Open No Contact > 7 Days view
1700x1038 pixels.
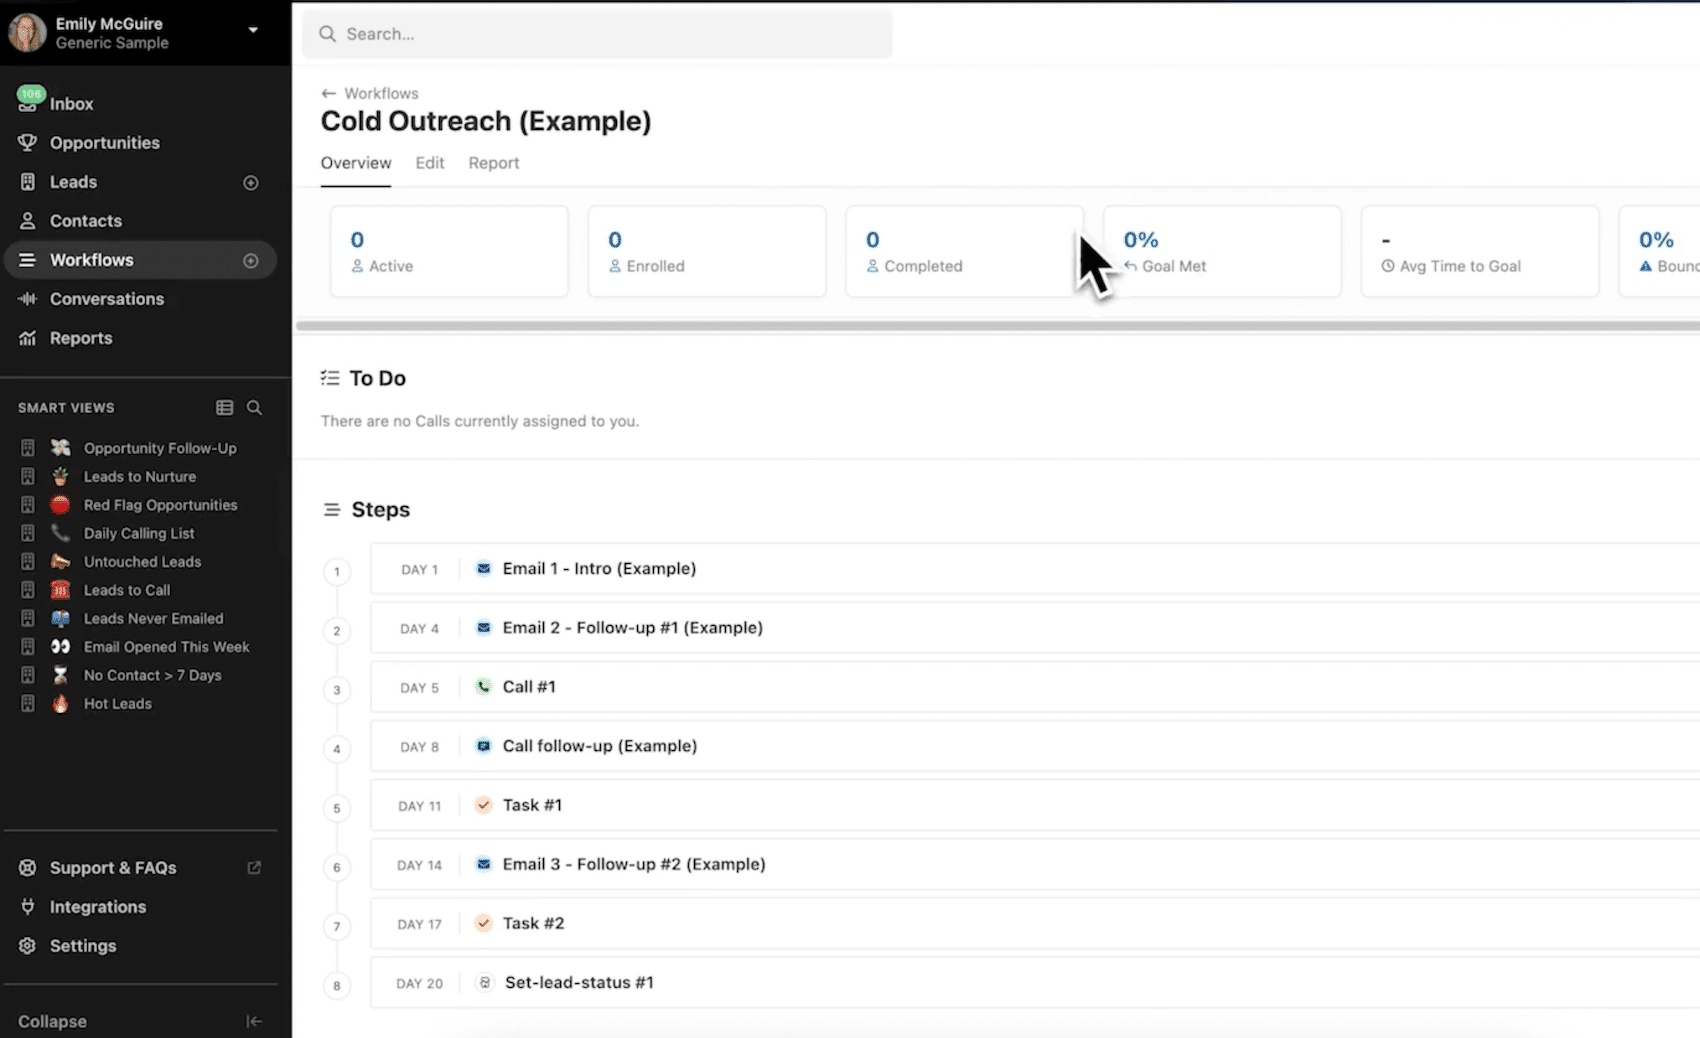point(153,676)
